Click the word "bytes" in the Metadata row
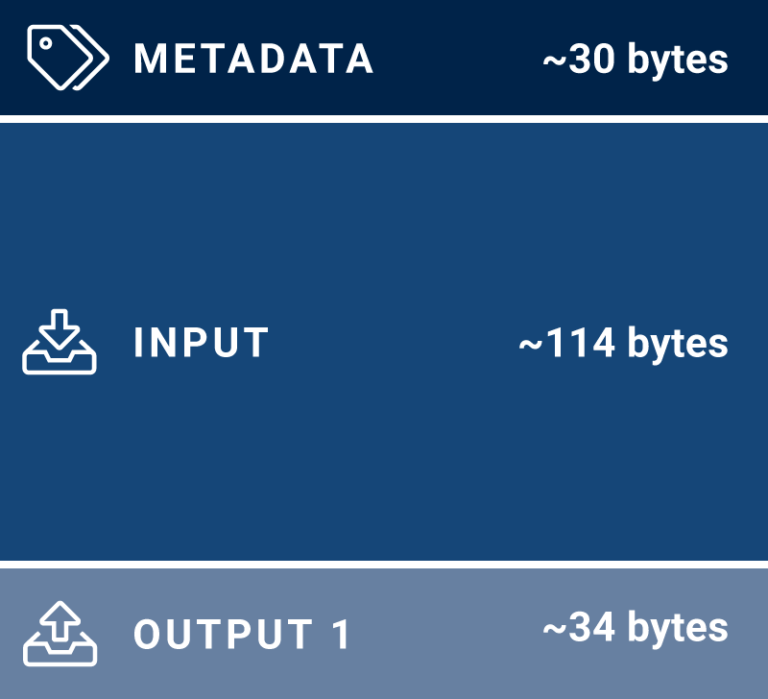This screenshot has height=699, width=768. tap(678, 61)
